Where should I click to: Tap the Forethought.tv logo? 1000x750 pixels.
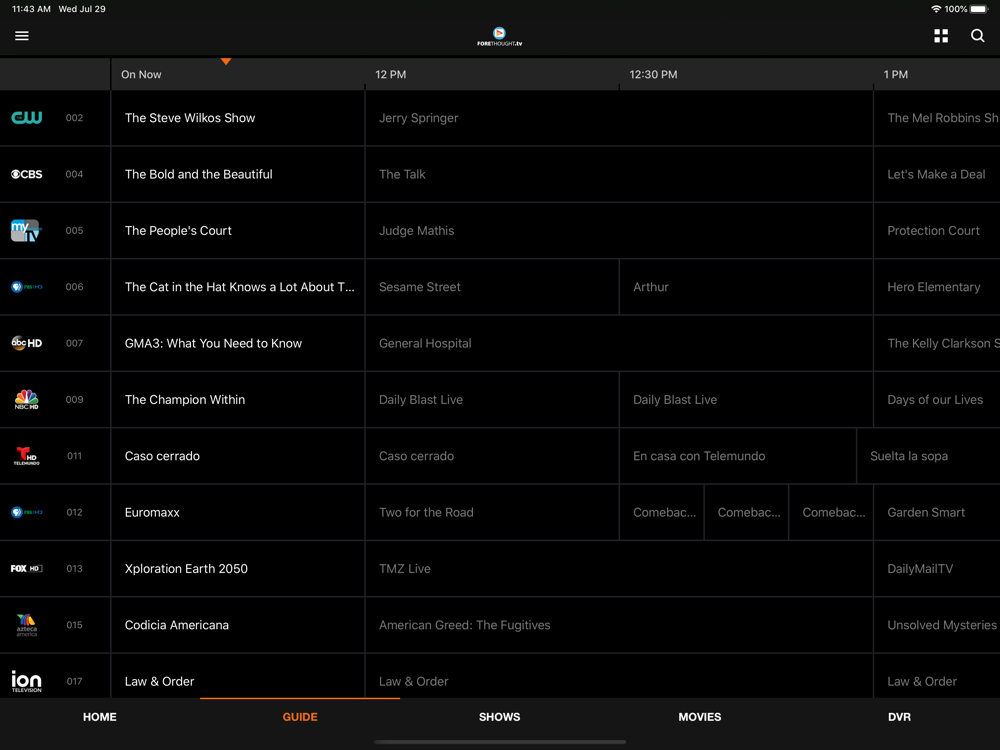pyautogui.click(x=499, y=36)
